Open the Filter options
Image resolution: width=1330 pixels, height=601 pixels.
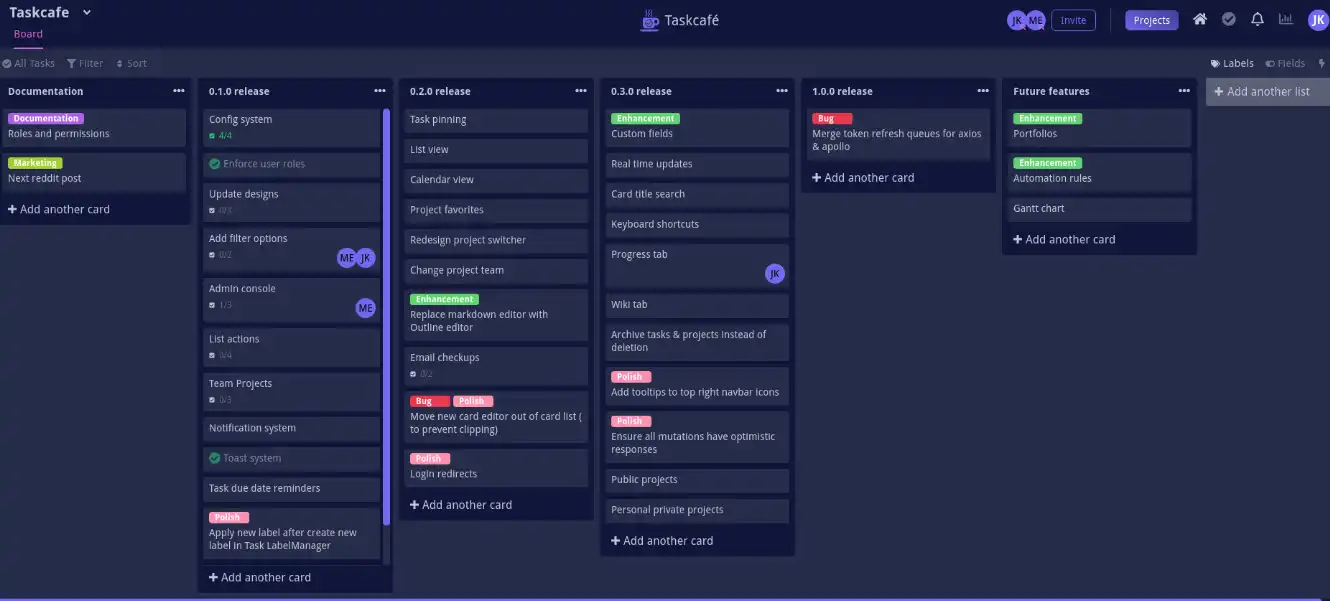85,63
